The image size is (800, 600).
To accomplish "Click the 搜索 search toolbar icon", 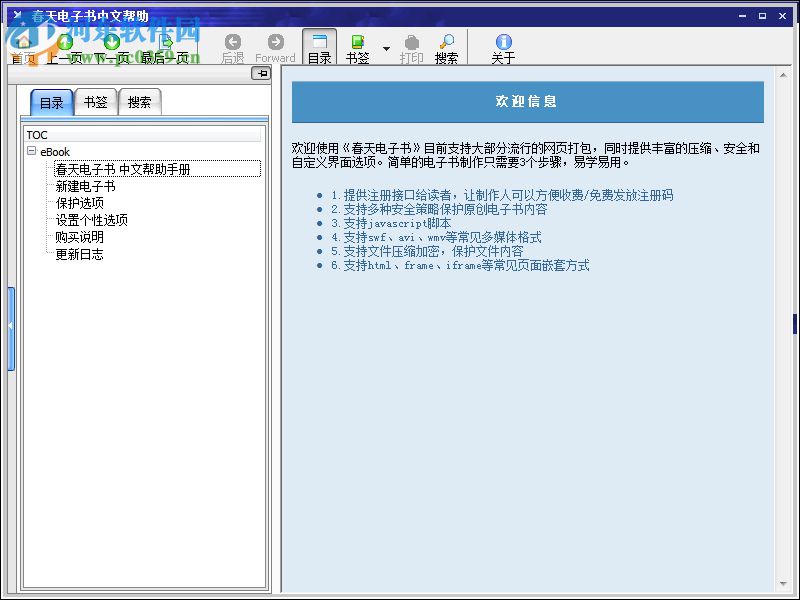I will [x=446, y=44].
